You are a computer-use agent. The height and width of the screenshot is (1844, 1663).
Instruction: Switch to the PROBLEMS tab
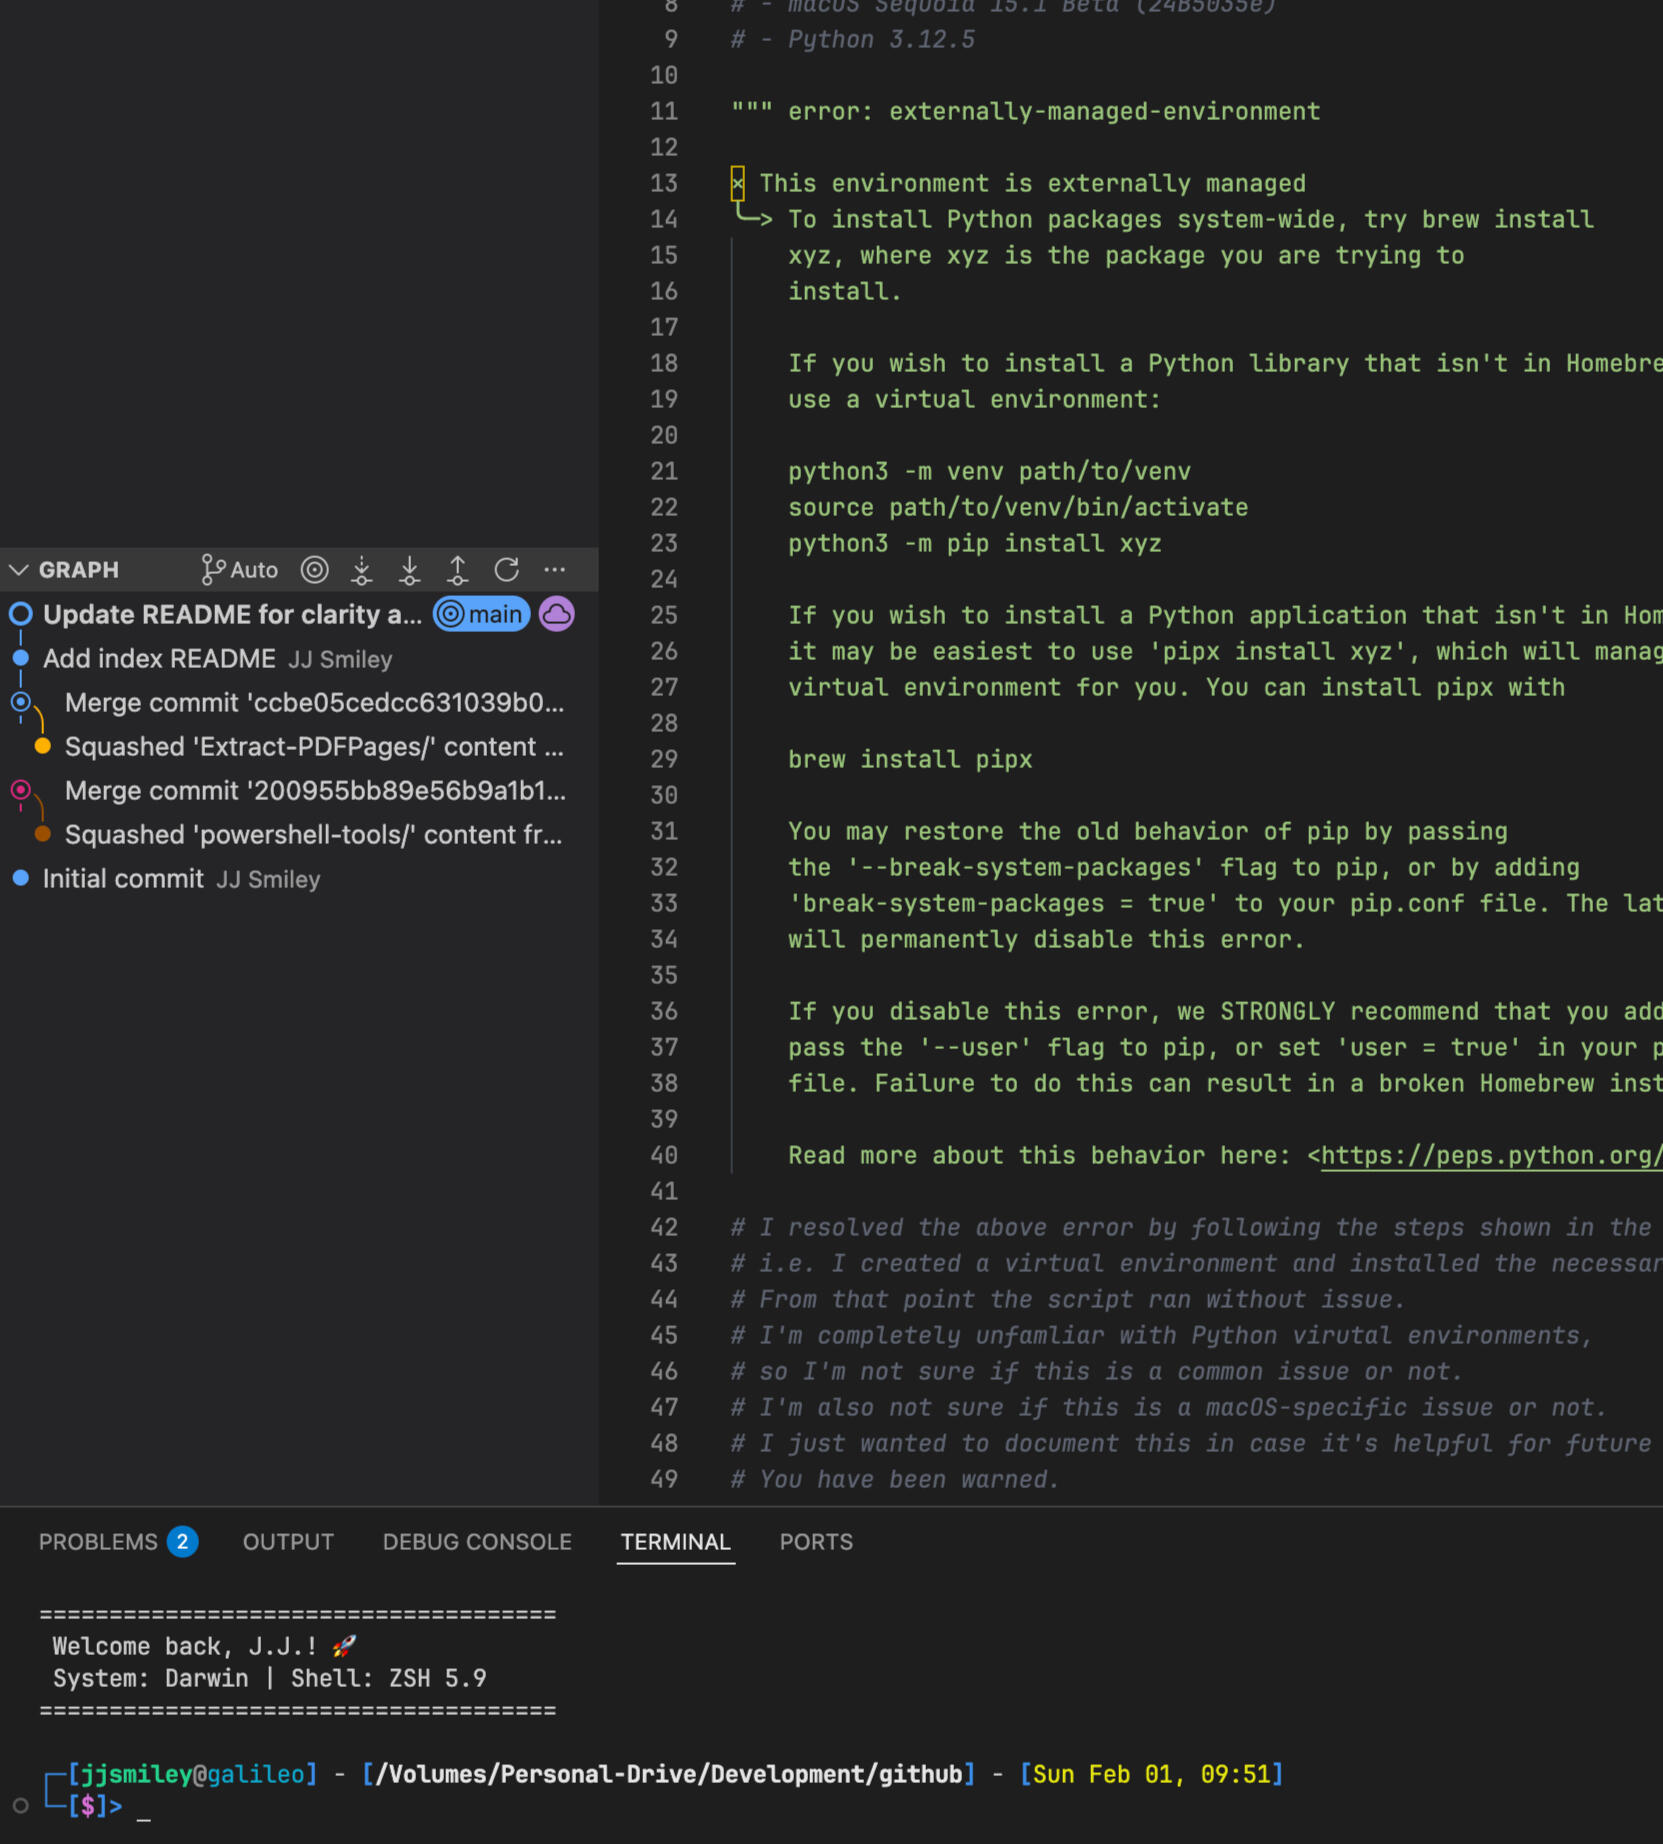(98, 1542)
